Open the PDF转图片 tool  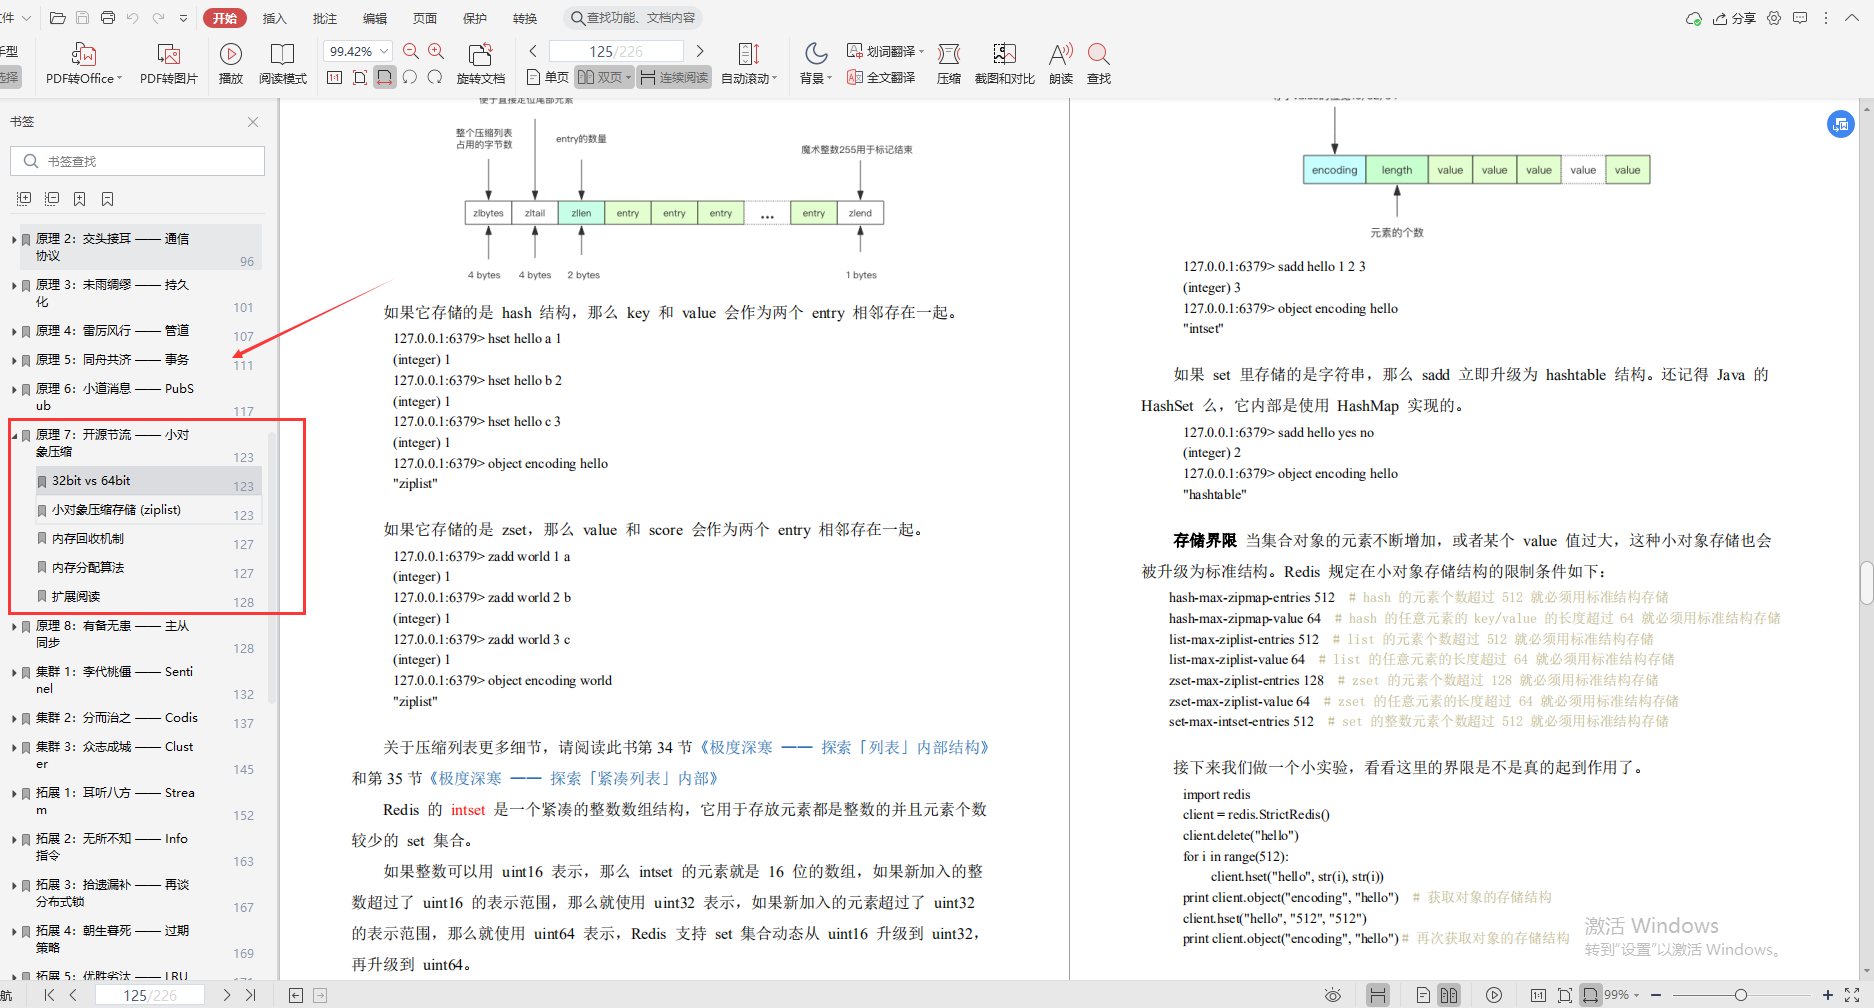click(168, 63)
